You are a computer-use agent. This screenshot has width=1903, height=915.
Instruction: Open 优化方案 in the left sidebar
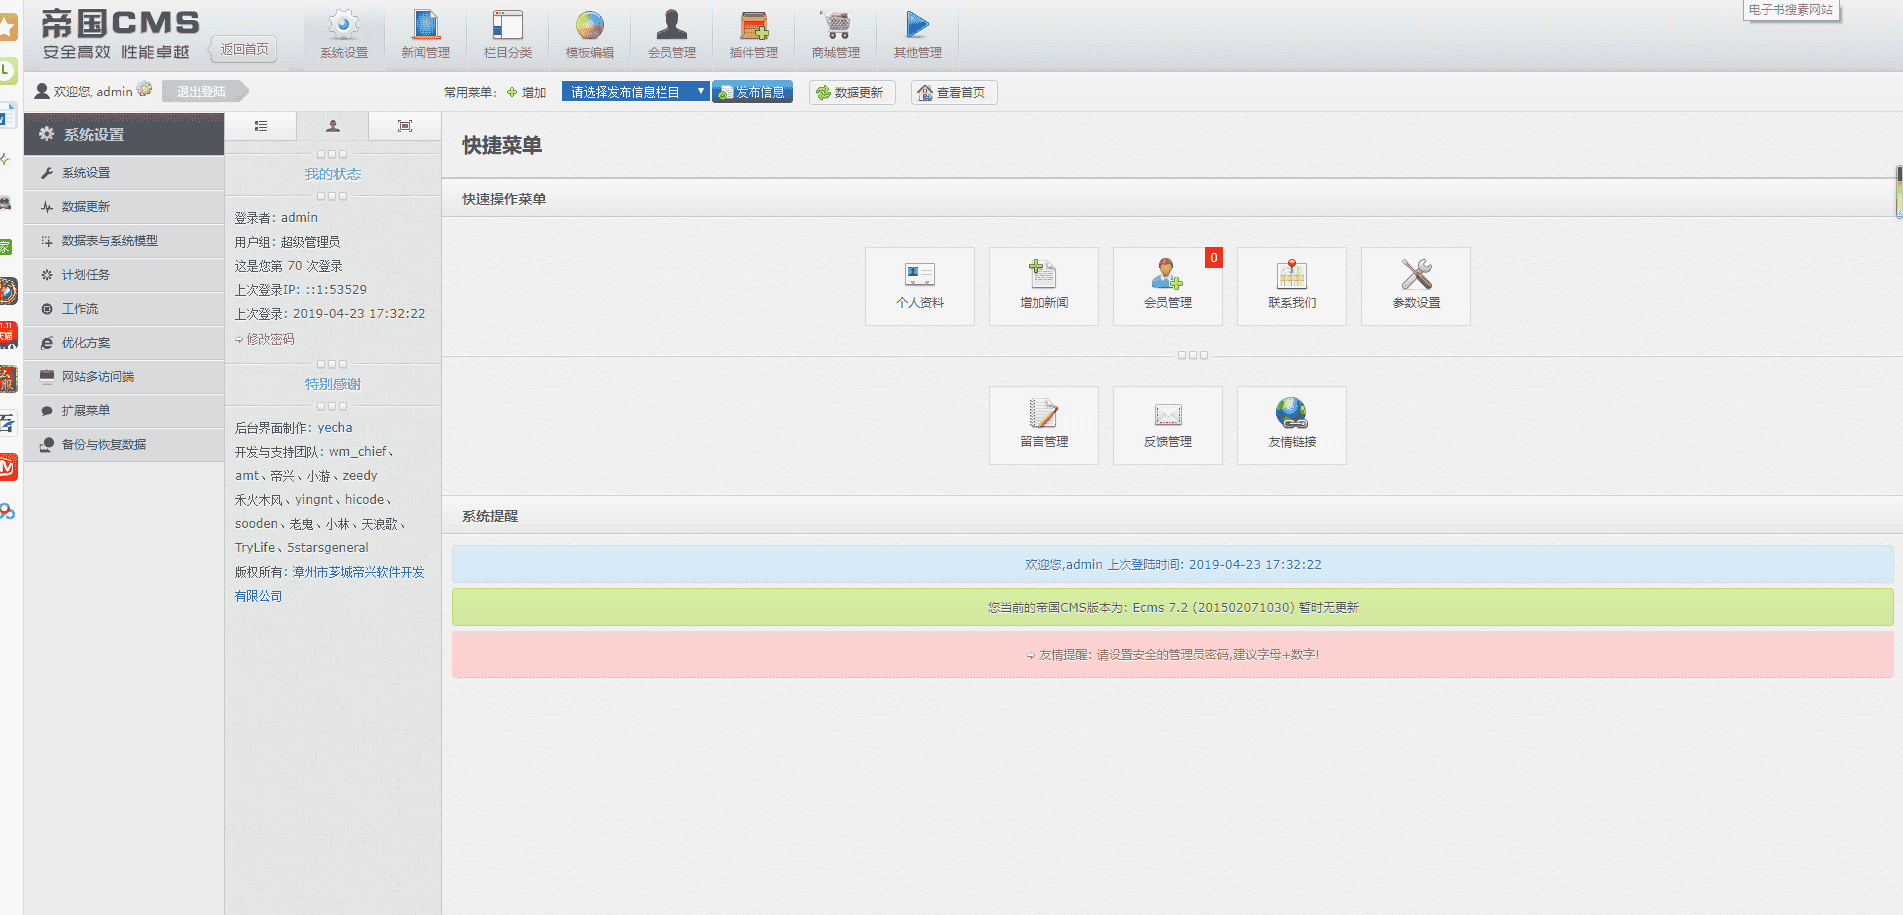pyautogui.click(x=124, y=343)
